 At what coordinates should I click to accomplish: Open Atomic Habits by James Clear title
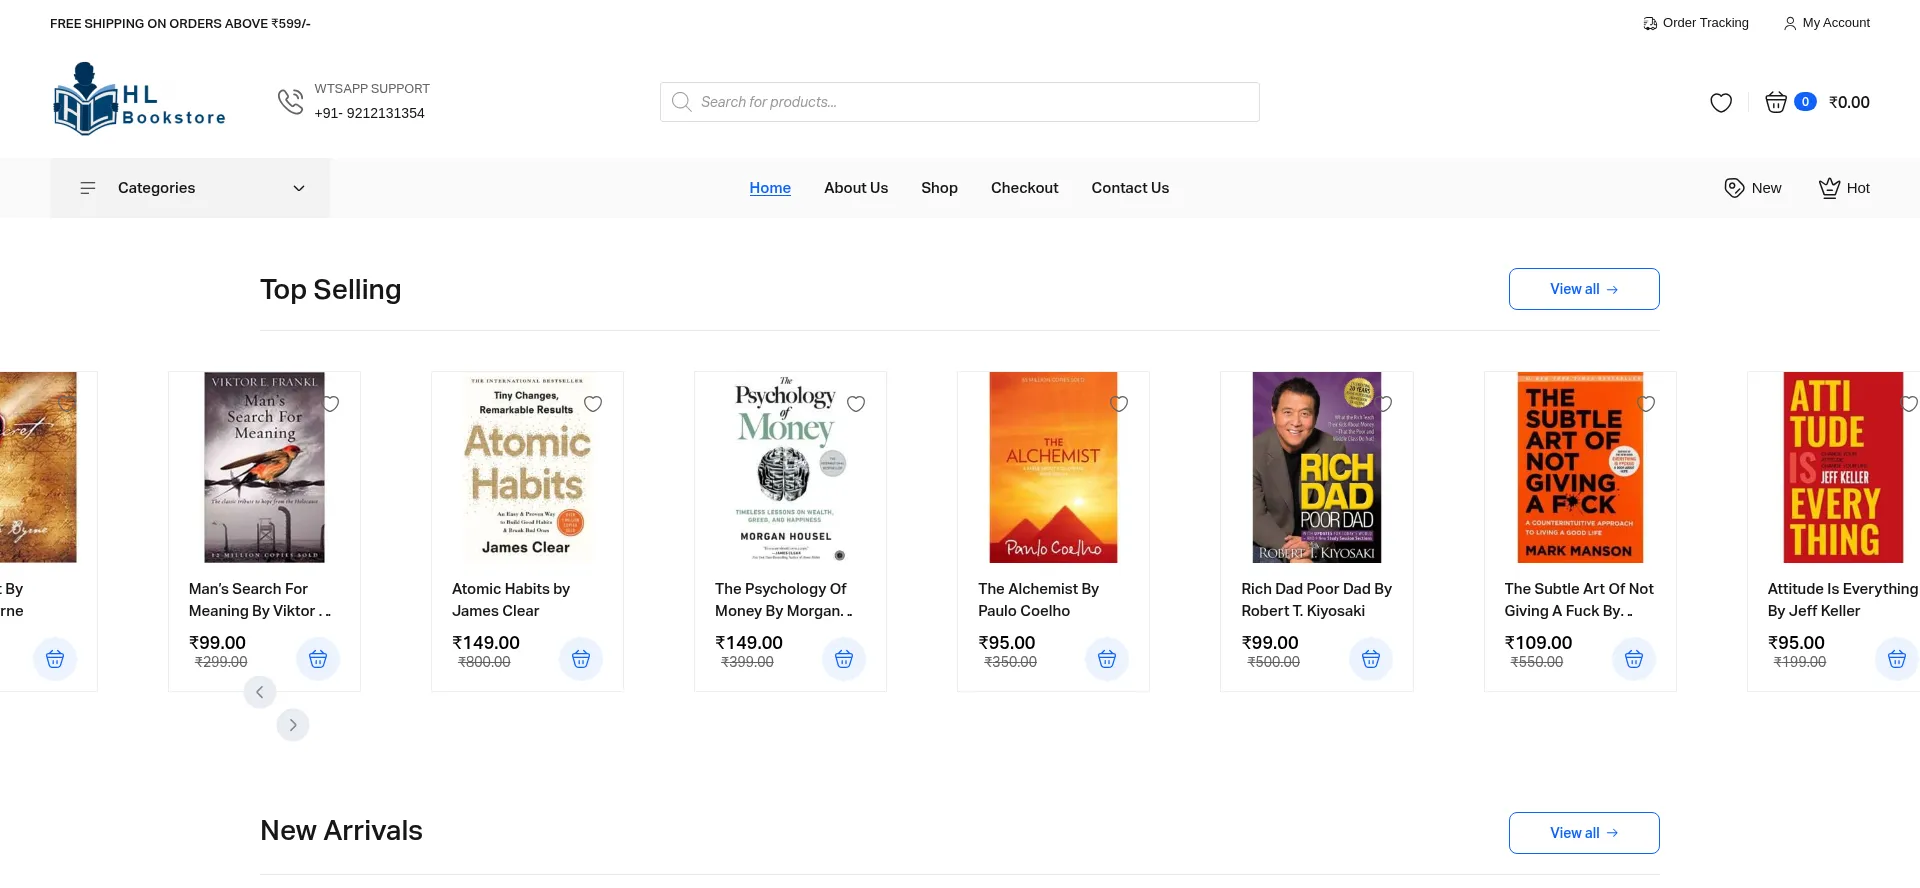pos(511,600)
